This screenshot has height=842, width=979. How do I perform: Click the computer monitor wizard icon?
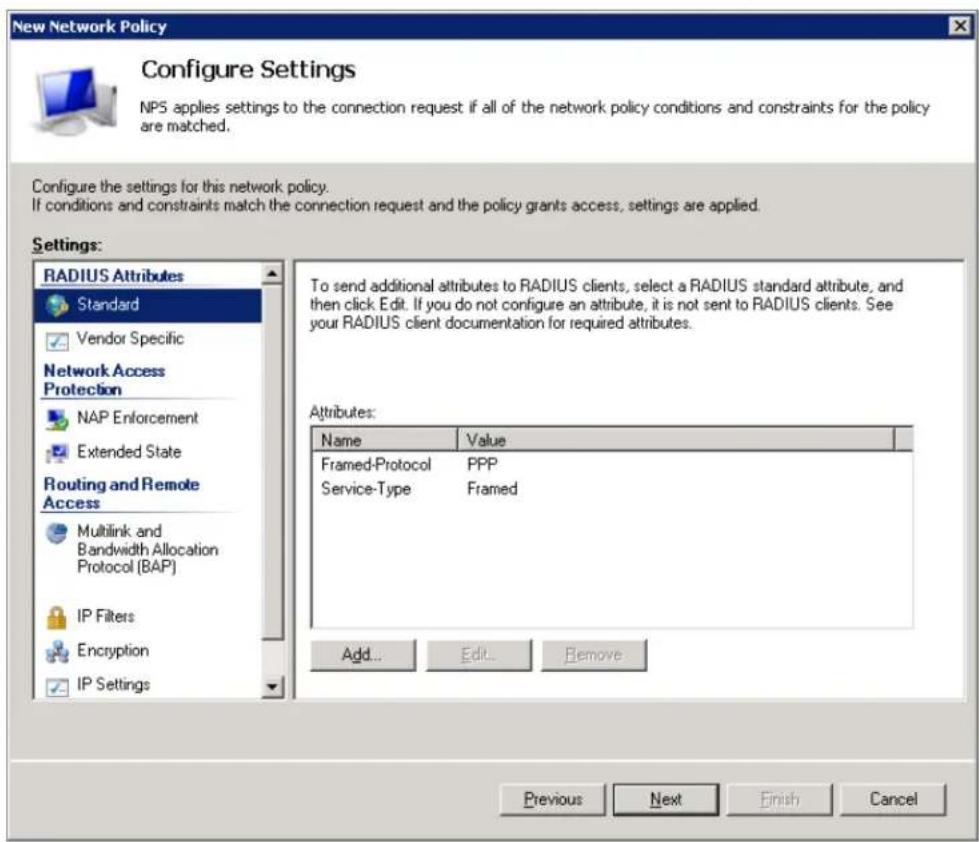tap(74, 100)
